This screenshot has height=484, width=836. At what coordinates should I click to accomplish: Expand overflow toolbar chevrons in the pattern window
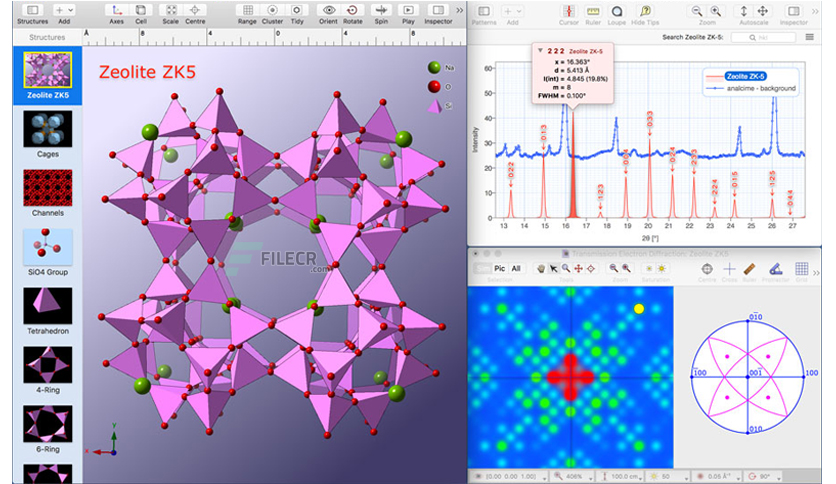click(815, 11)
